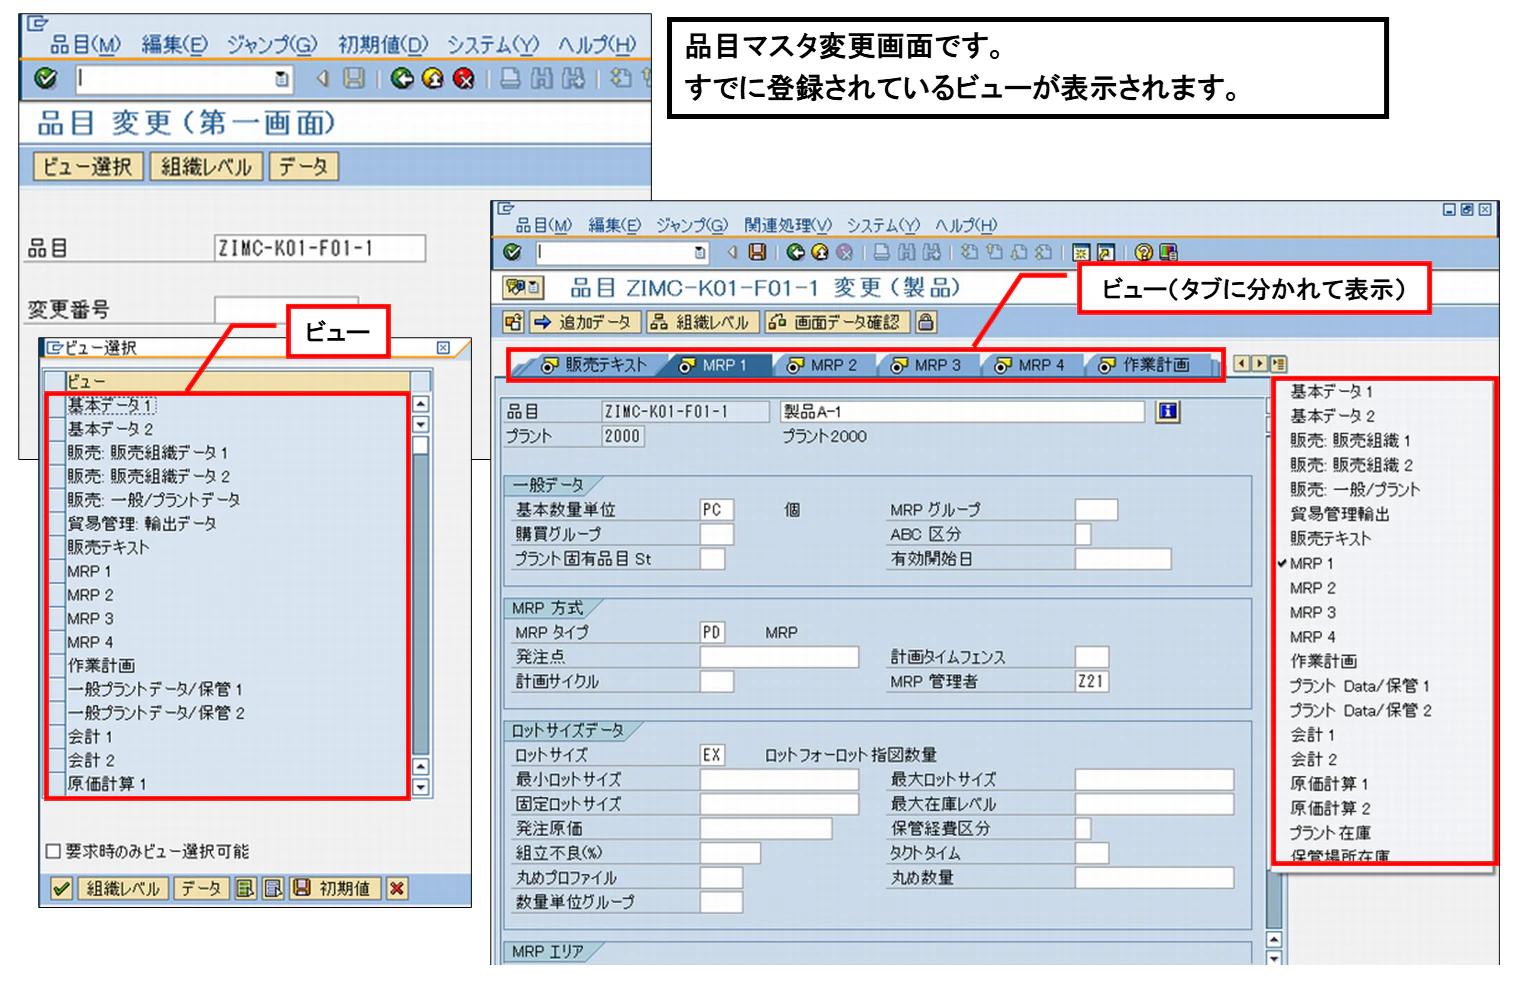Click green Enter checkmark in 品目 ZIMC-K01-F01-1 変更 window
The height and width of the screenshot is (982, 1520).
coord(513,252)
